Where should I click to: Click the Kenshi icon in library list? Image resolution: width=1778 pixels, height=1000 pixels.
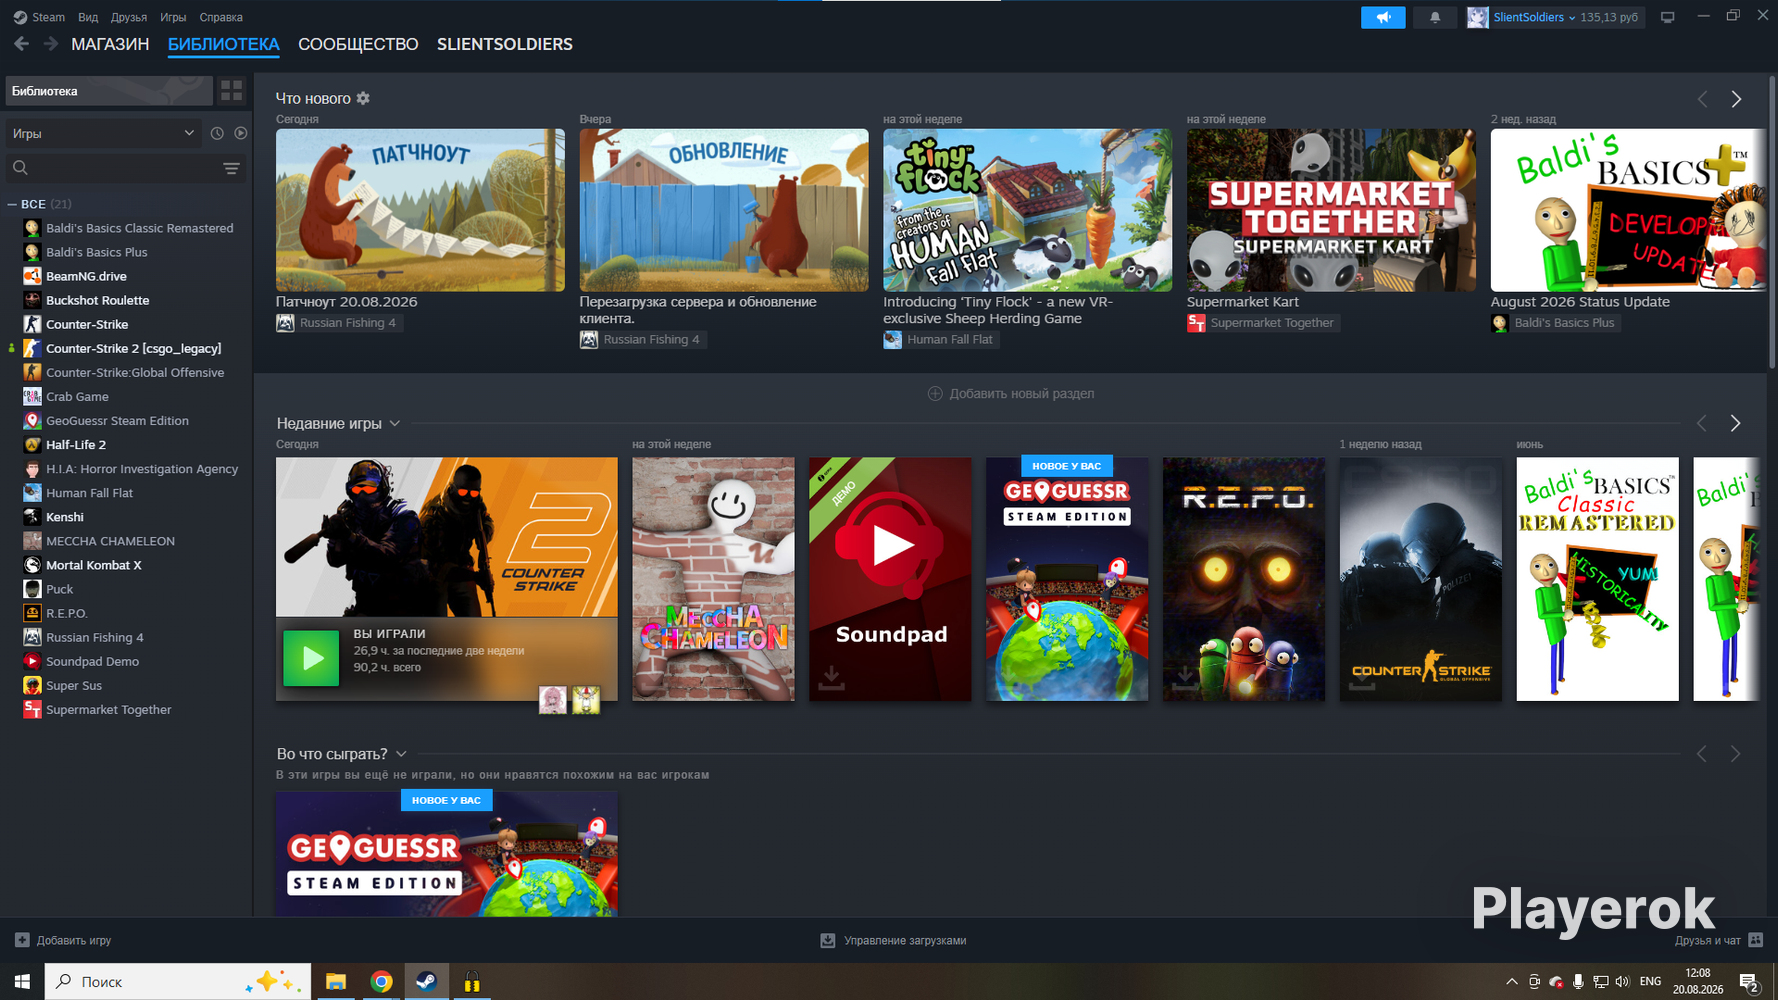tap(32, 517)
